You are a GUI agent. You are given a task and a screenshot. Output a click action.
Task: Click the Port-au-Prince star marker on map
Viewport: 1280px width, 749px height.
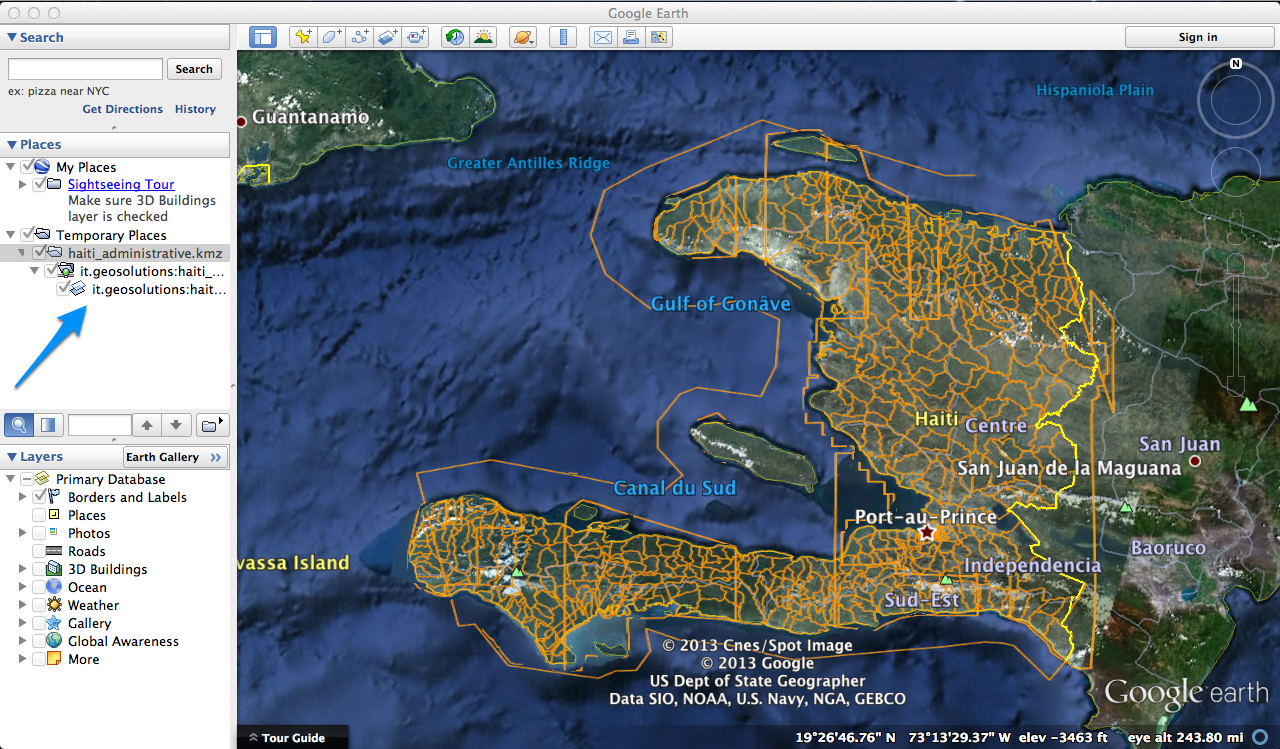click(x=927, y=533)
